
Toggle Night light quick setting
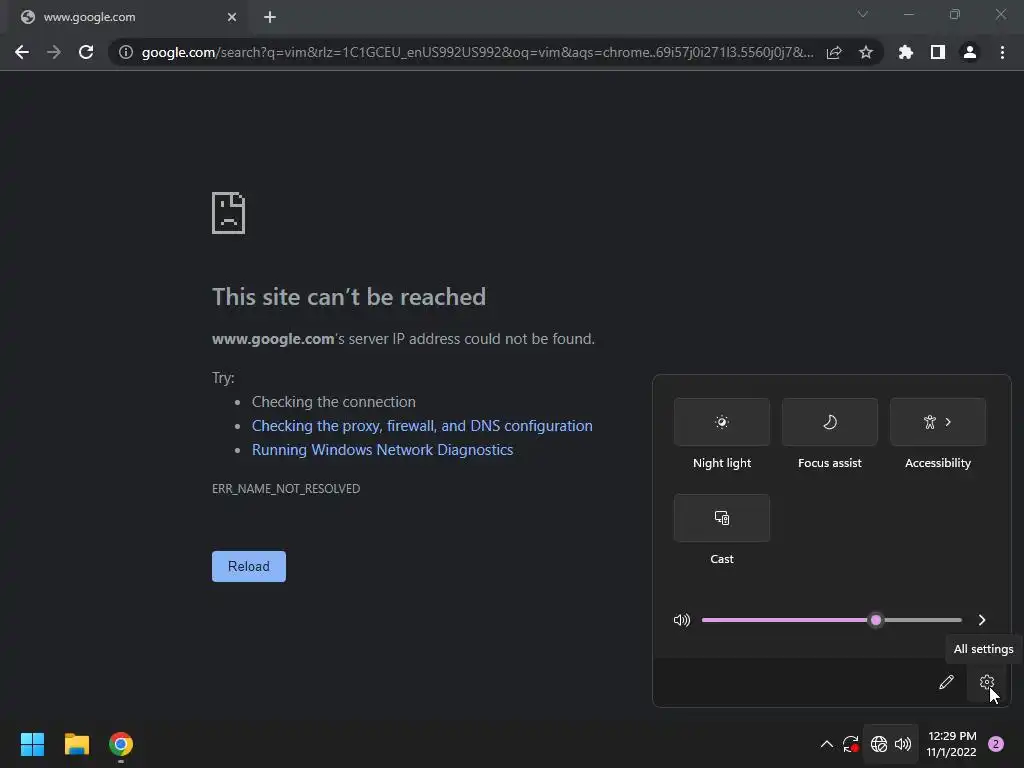pos(722,422)
